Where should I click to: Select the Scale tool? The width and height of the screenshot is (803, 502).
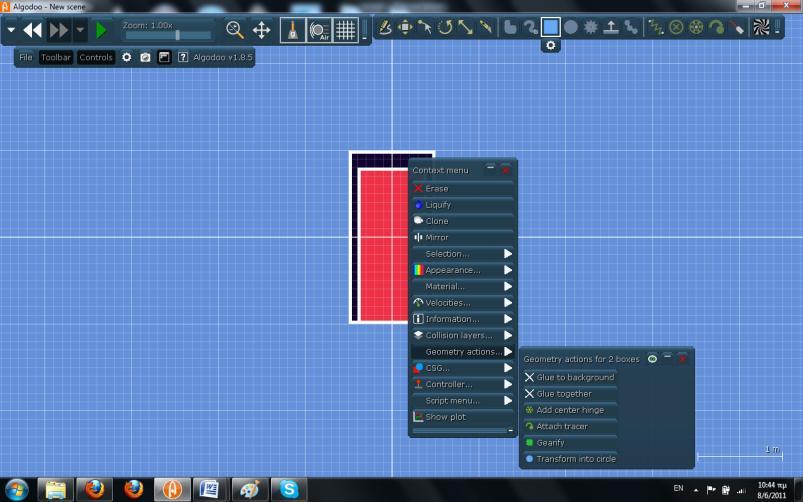coord(465,27)
